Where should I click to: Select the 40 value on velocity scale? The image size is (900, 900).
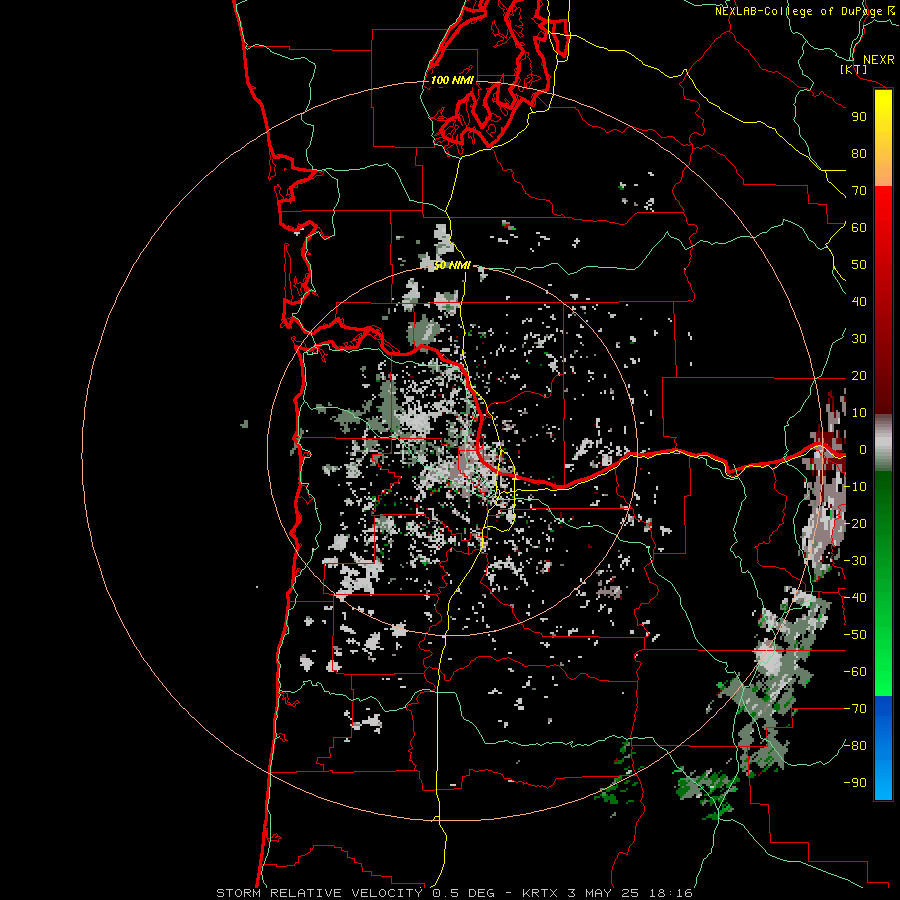(859, 302)
